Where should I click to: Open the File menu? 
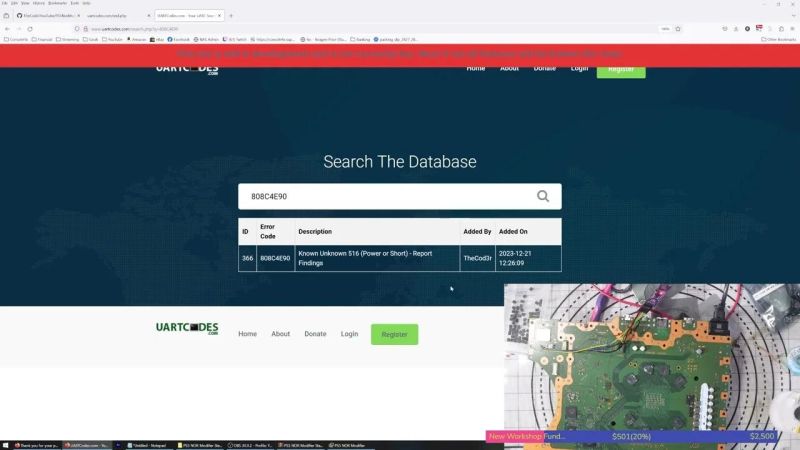pos(5,3)
